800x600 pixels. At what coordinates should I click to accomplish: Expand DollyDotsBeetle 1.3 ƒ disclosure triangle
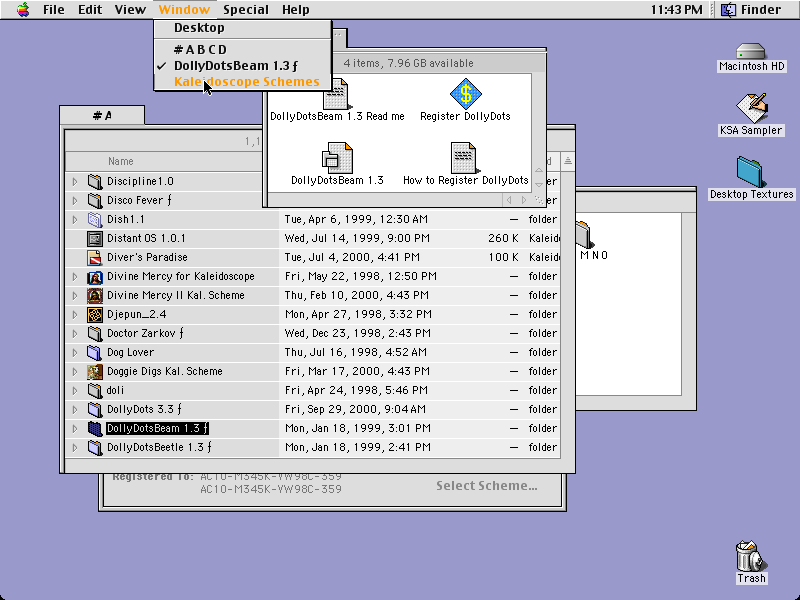coord(74,447)
